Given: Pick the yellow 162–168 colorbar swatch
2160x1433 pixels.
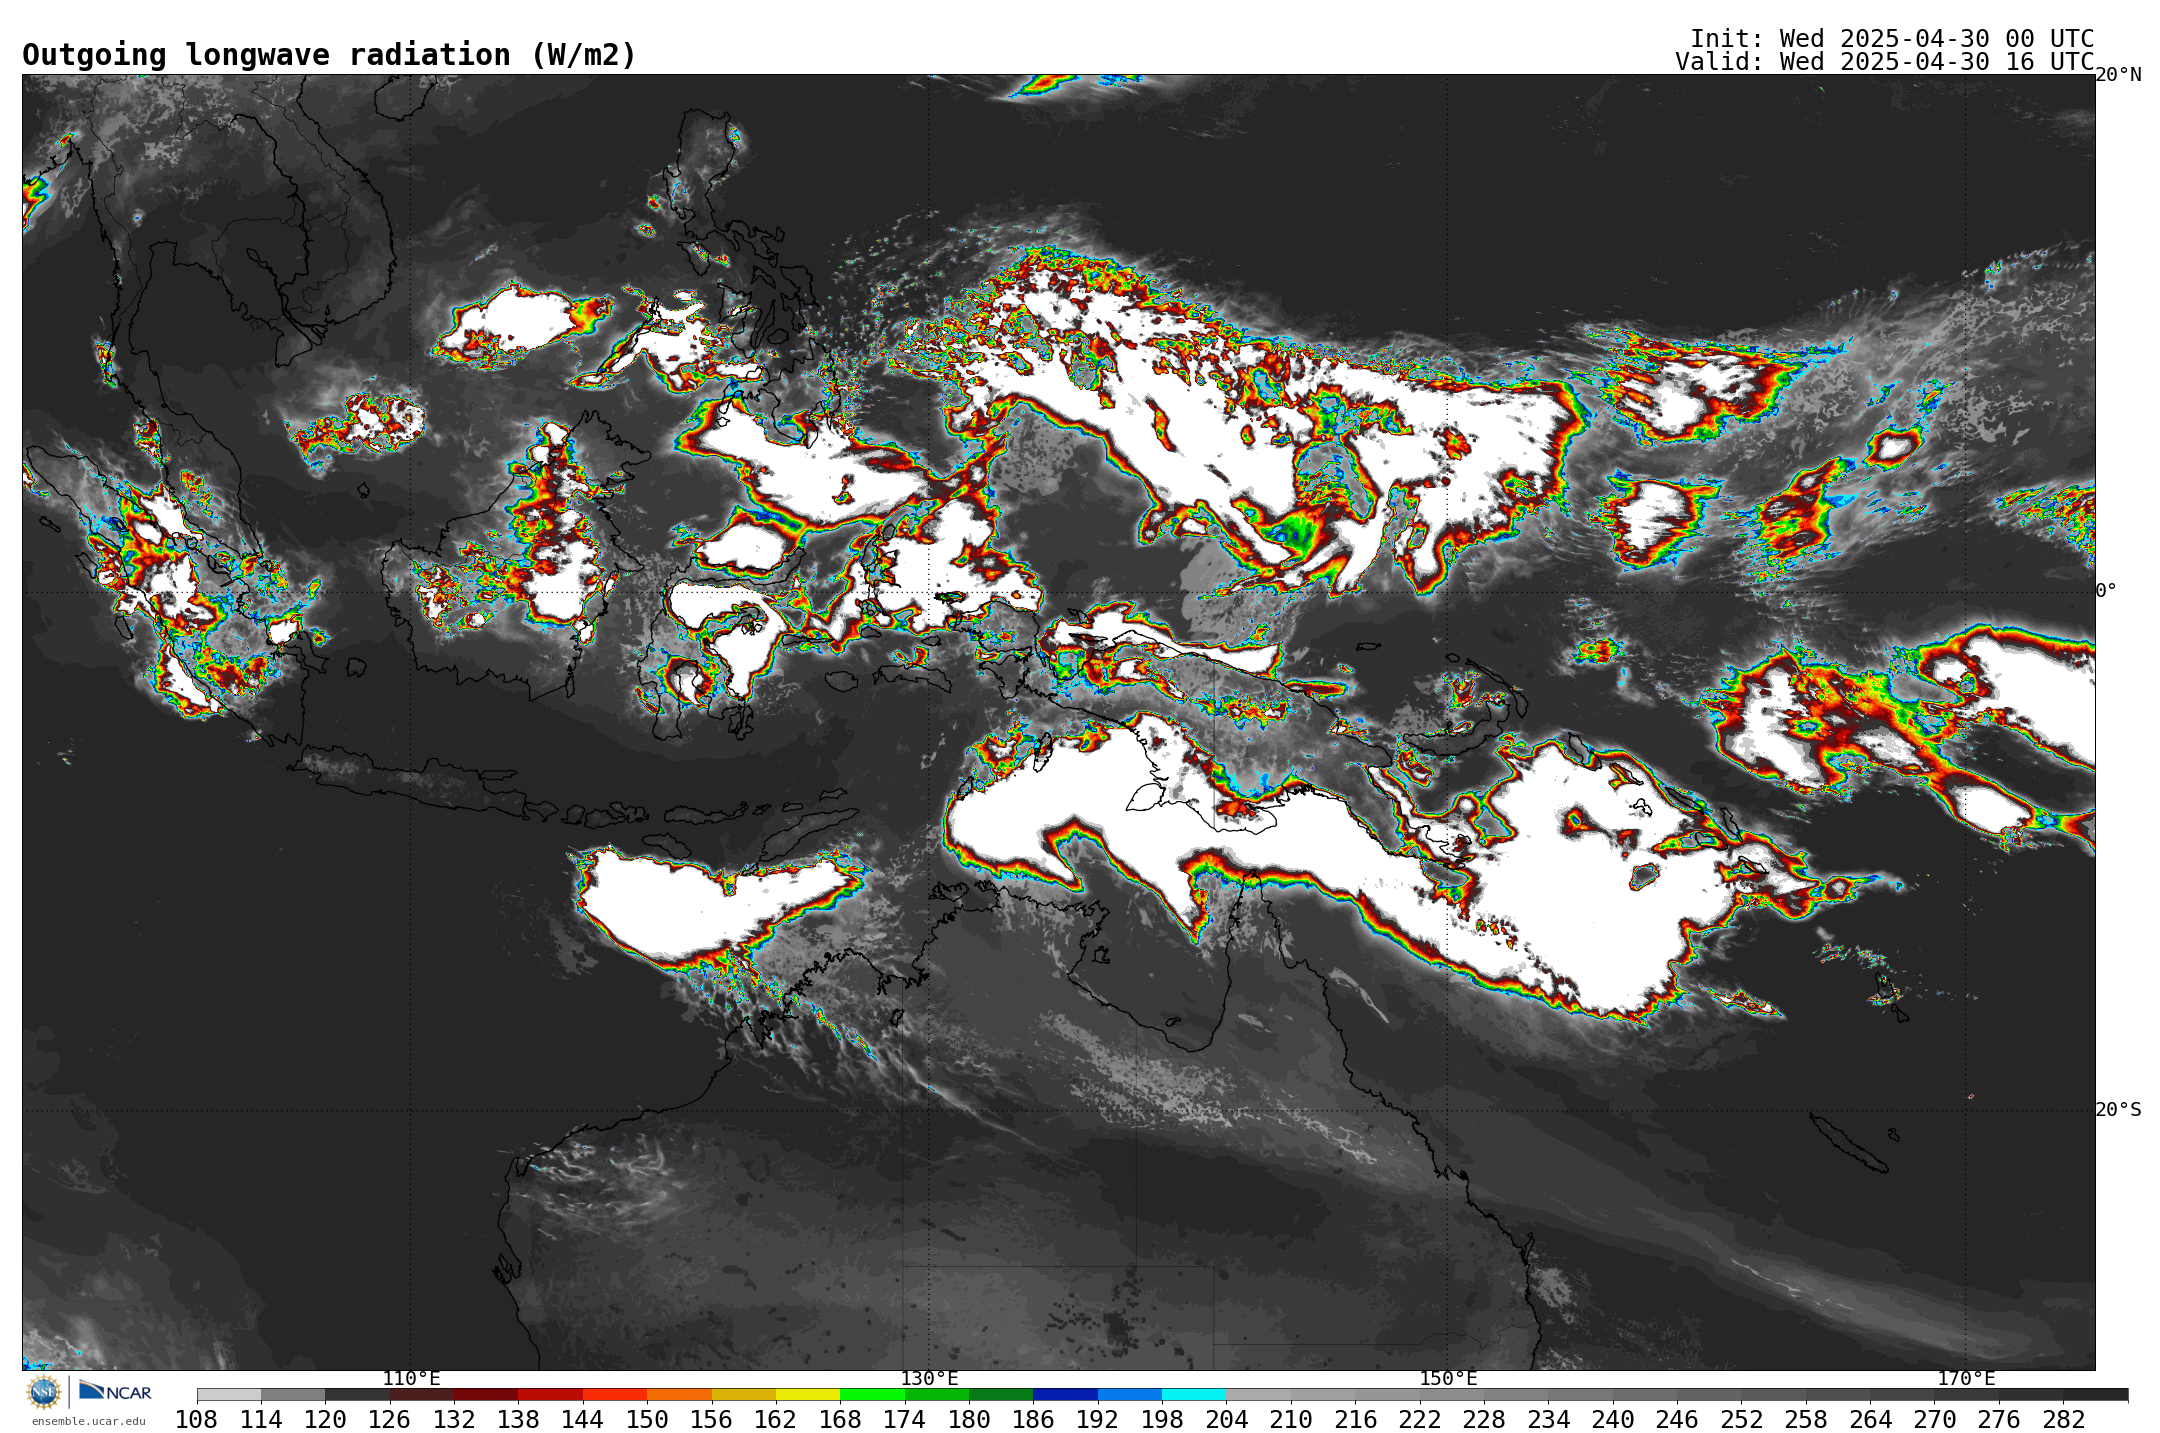Looking at the screenshot, I should tap(808, 1394).
